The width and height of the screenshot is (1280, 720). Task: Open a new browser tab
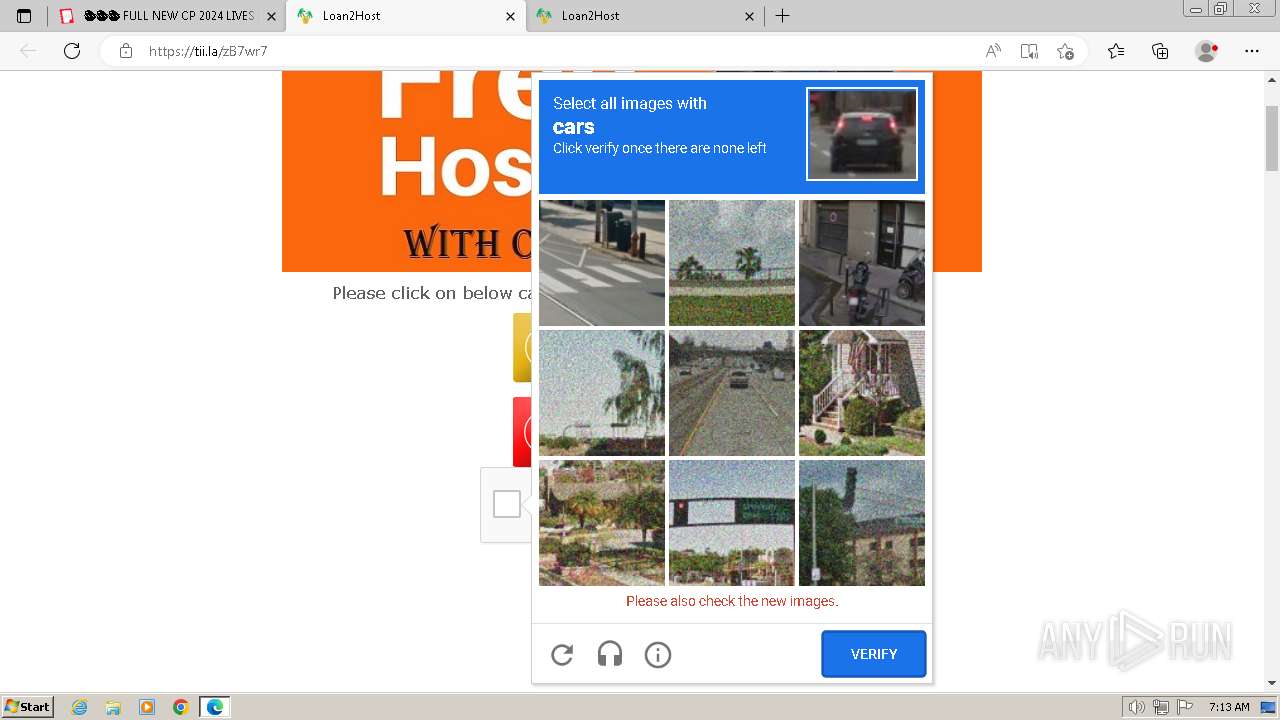click(783, 16)
